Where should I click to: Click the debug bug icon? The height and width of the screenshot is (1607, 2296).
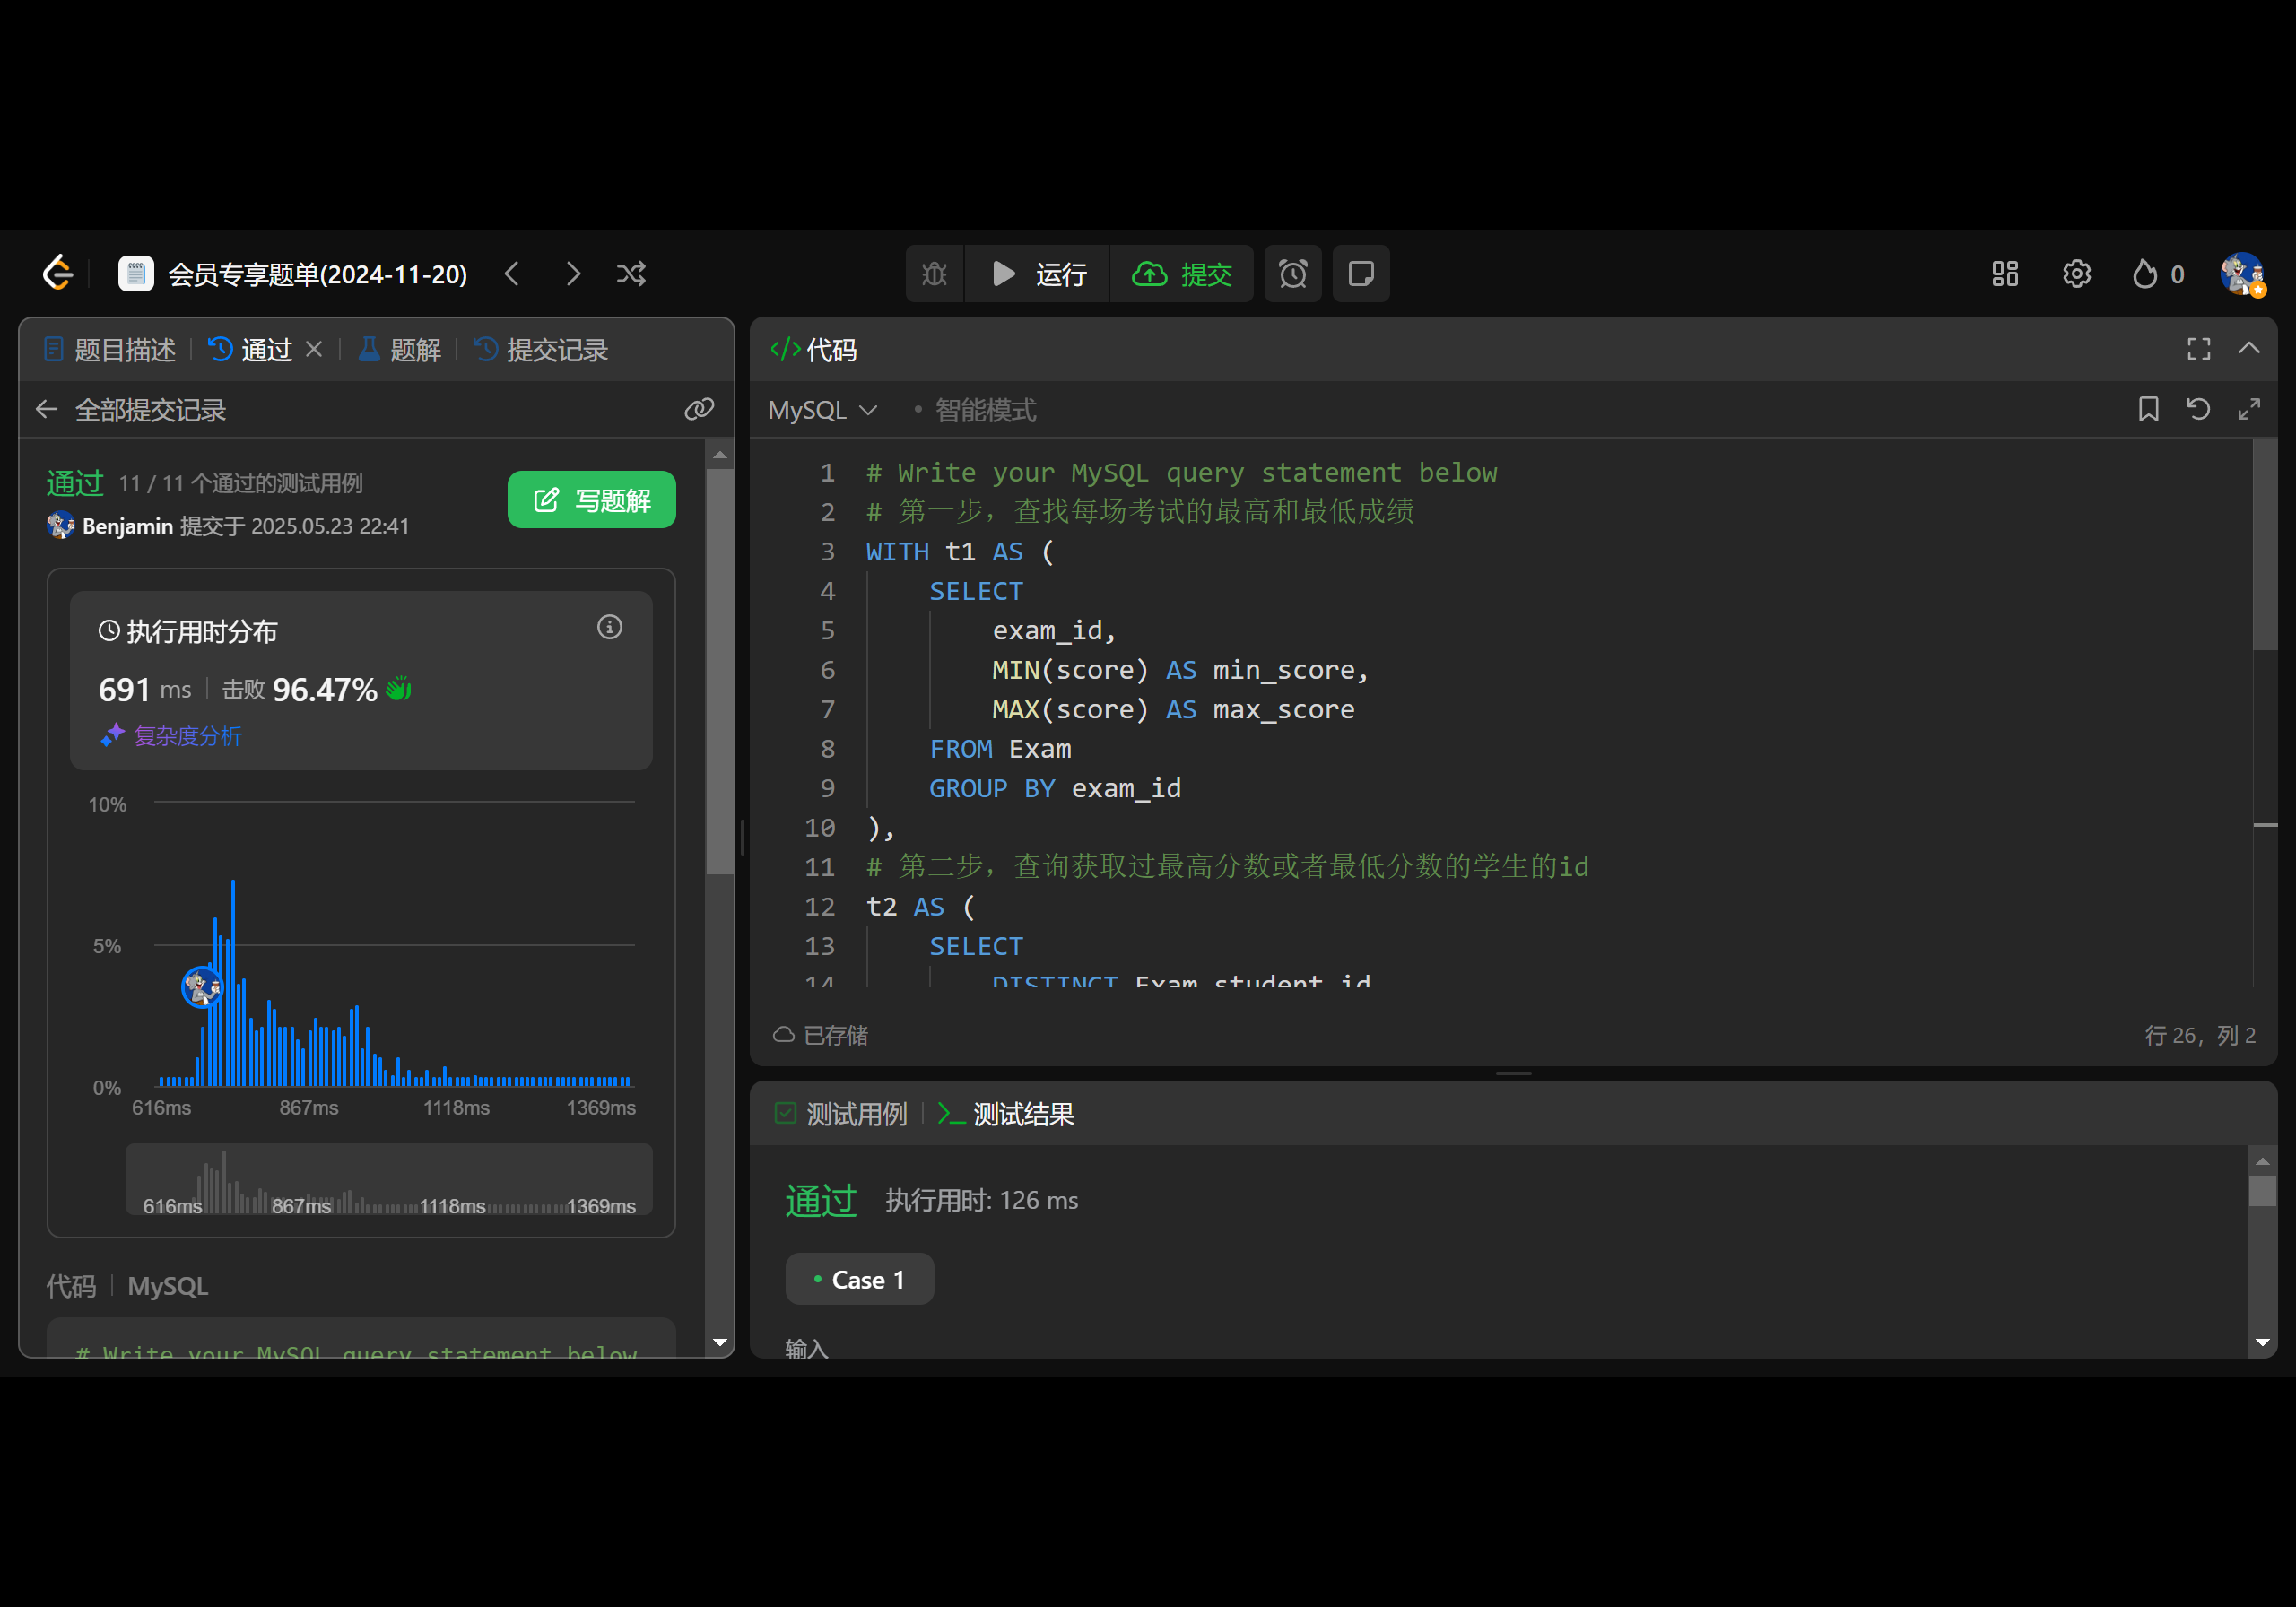(x=934, y=274)
